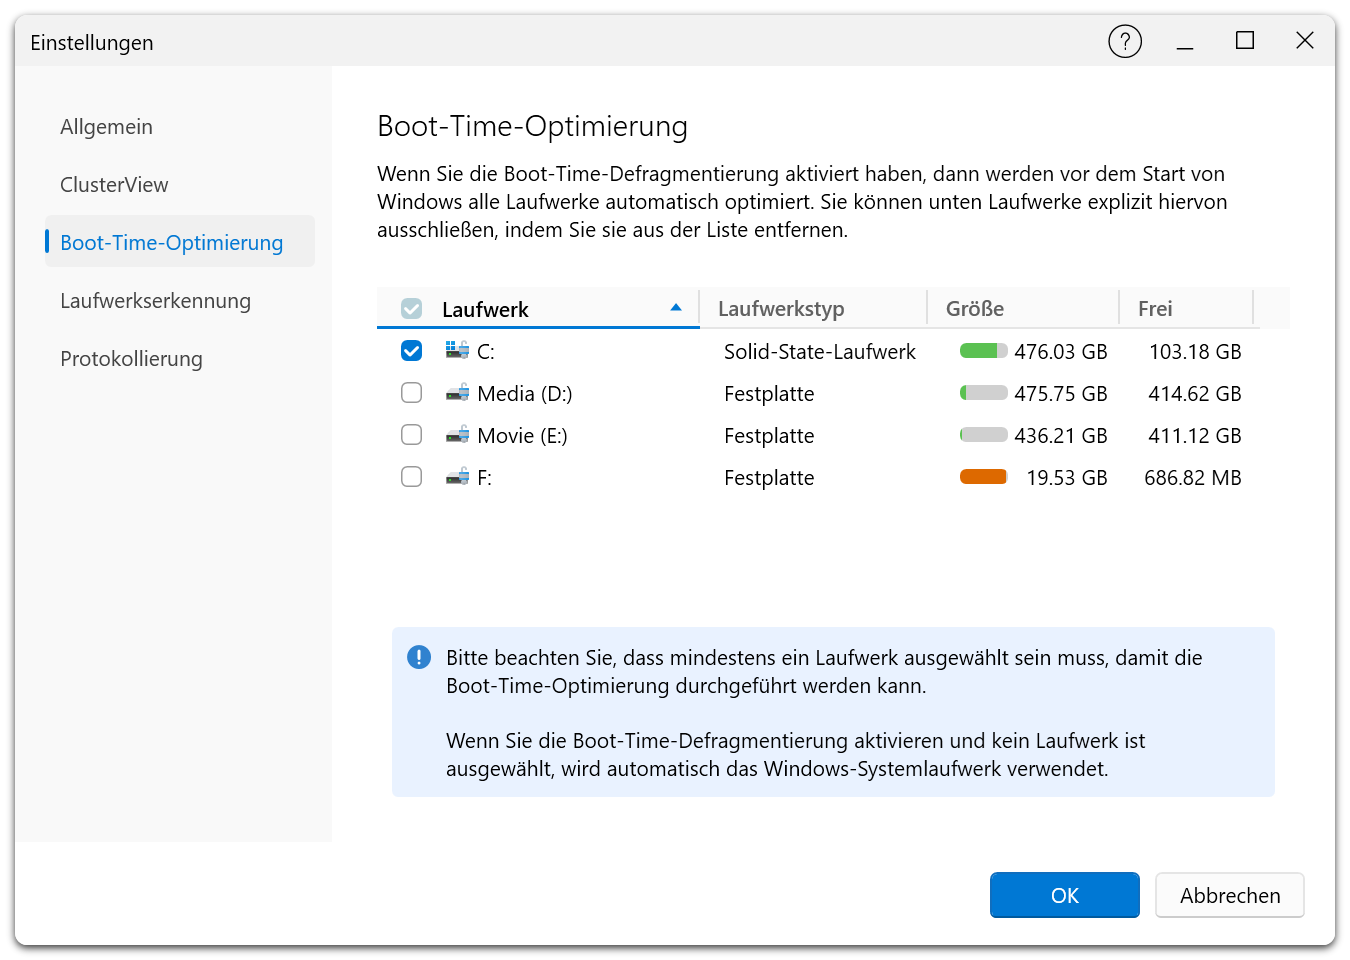Viewport: 1350px width, 960px height.
Task: Click the 414.62 GB free value
Action: (x=1195, y=394)
